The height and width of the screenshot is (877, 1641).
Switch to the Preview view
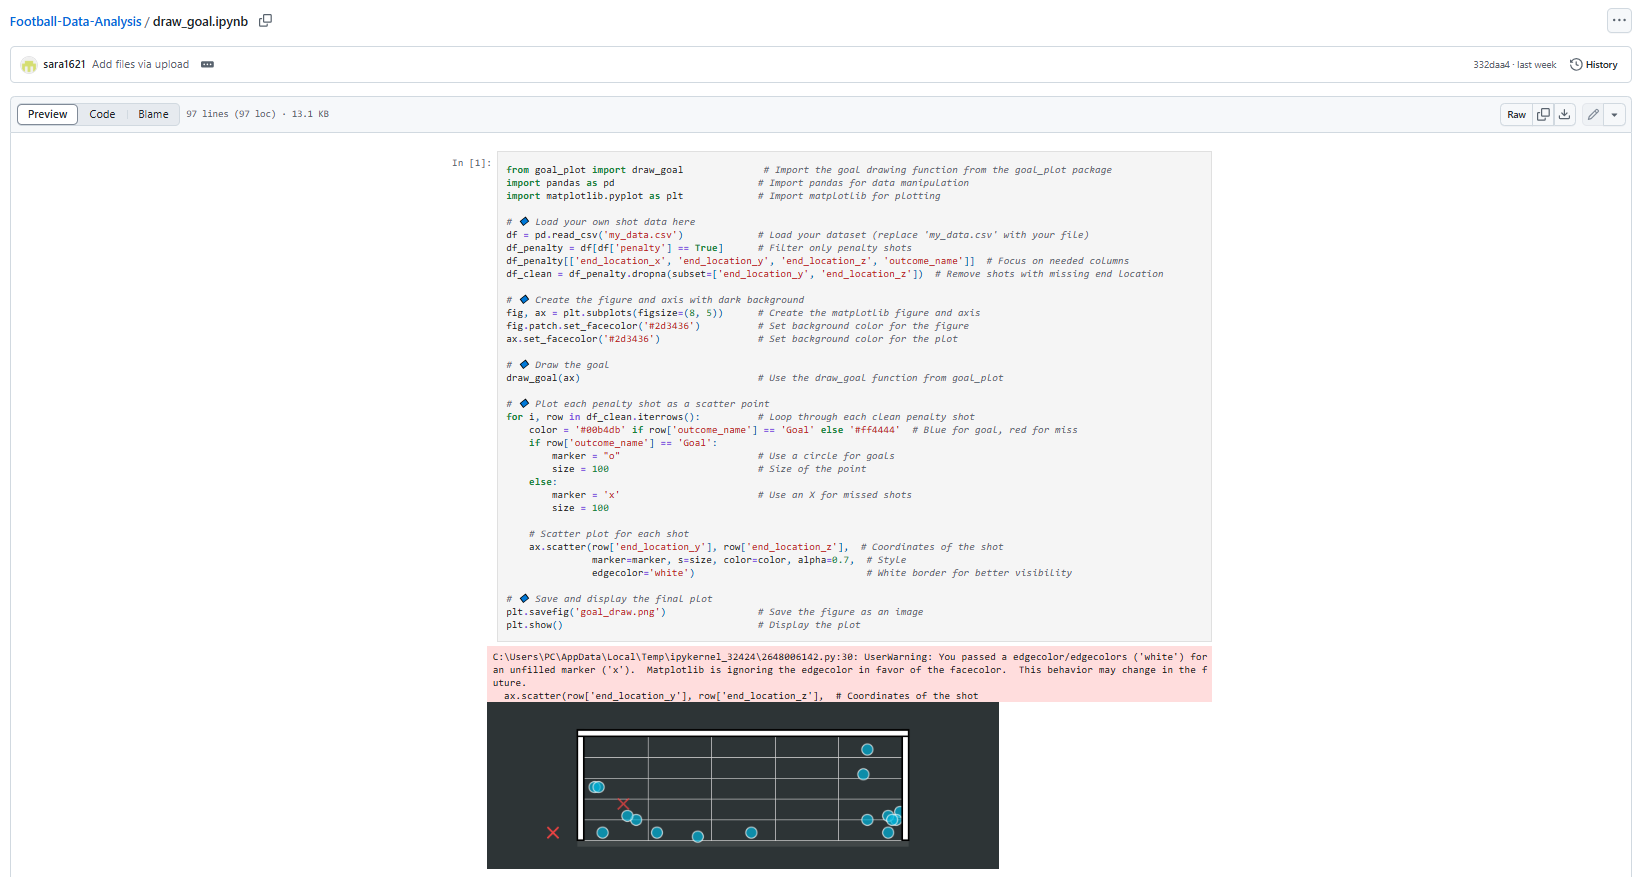tap(47, 115)
